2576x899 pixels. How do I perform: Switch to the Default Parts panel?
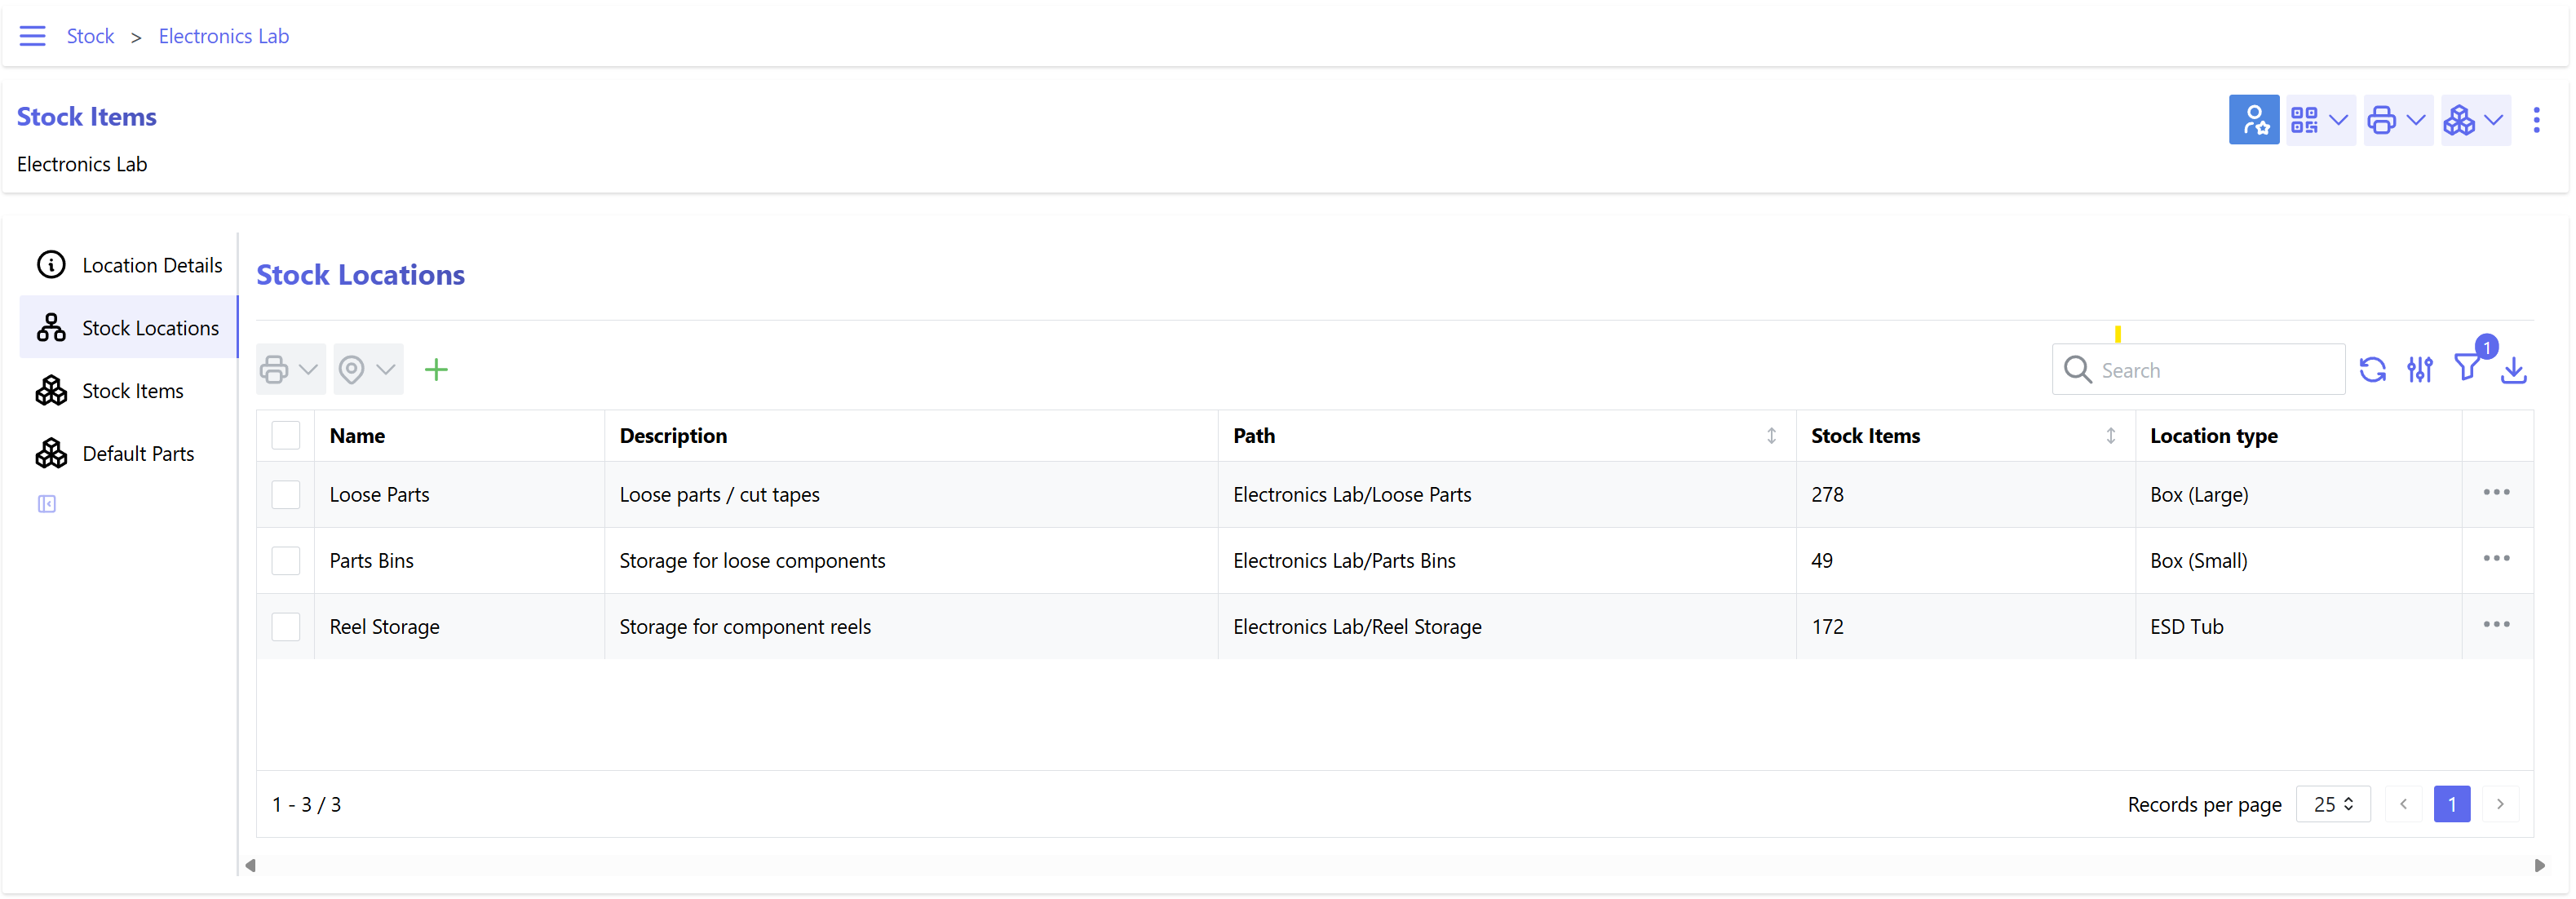[x=138, y=454]
